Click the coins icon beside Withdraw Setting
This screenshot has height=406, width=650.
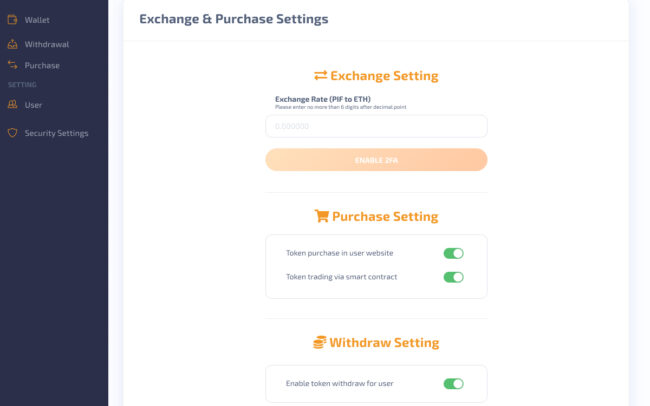tap(320, 342)
